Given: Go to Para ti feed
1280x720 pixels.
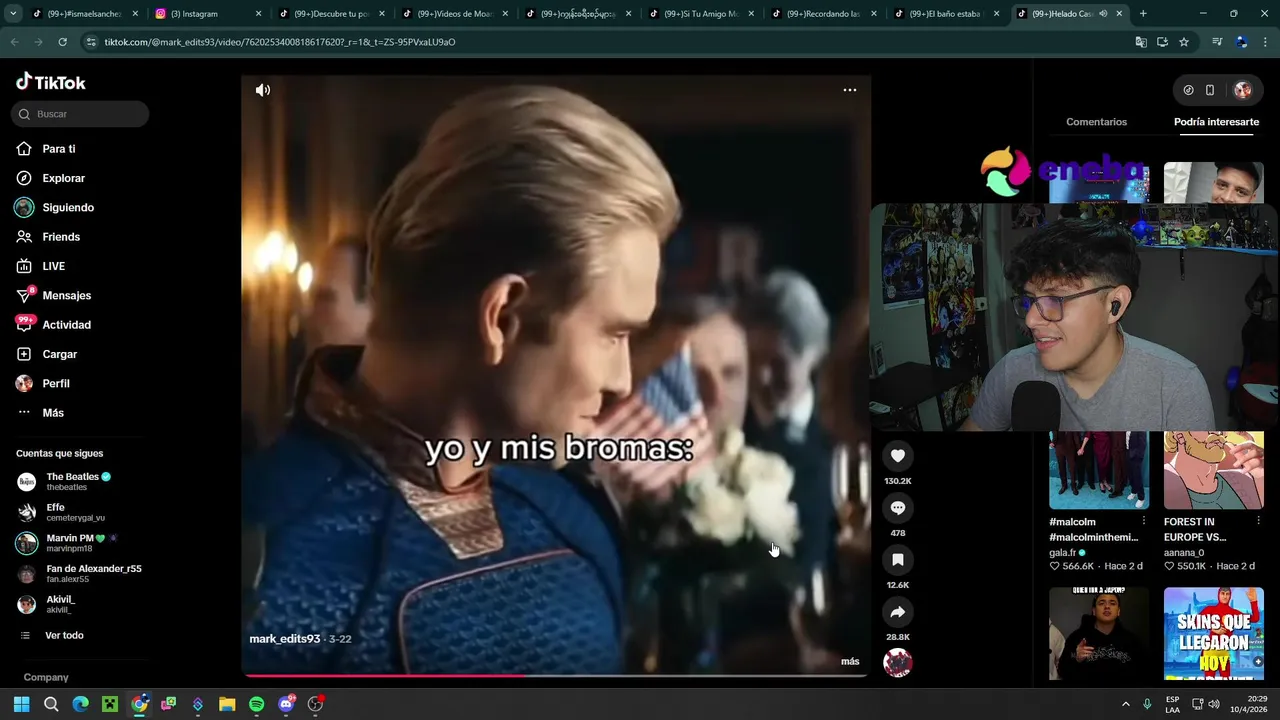Looking at the screenshot, I should point(58,149).
